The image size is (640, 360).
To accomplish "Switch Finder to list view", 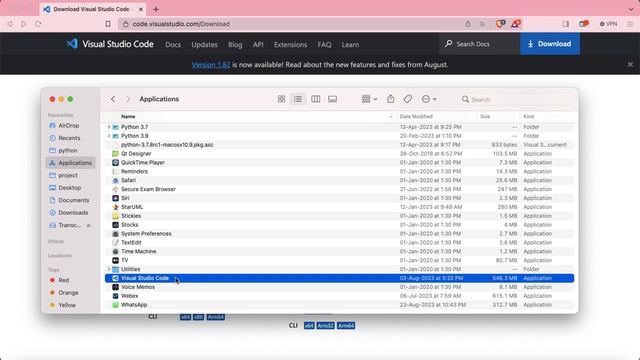I will pos(298,99).
